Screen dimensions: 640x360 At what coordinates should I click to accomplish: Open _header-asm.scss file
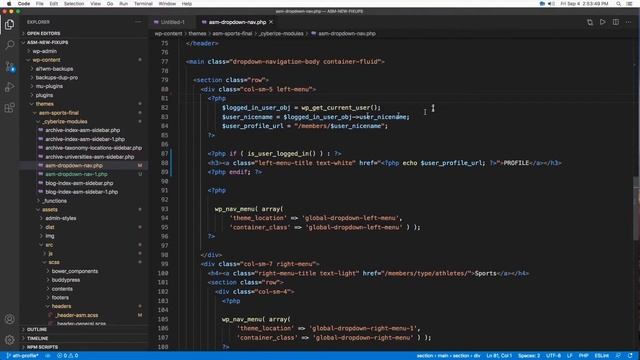point(77,315)
